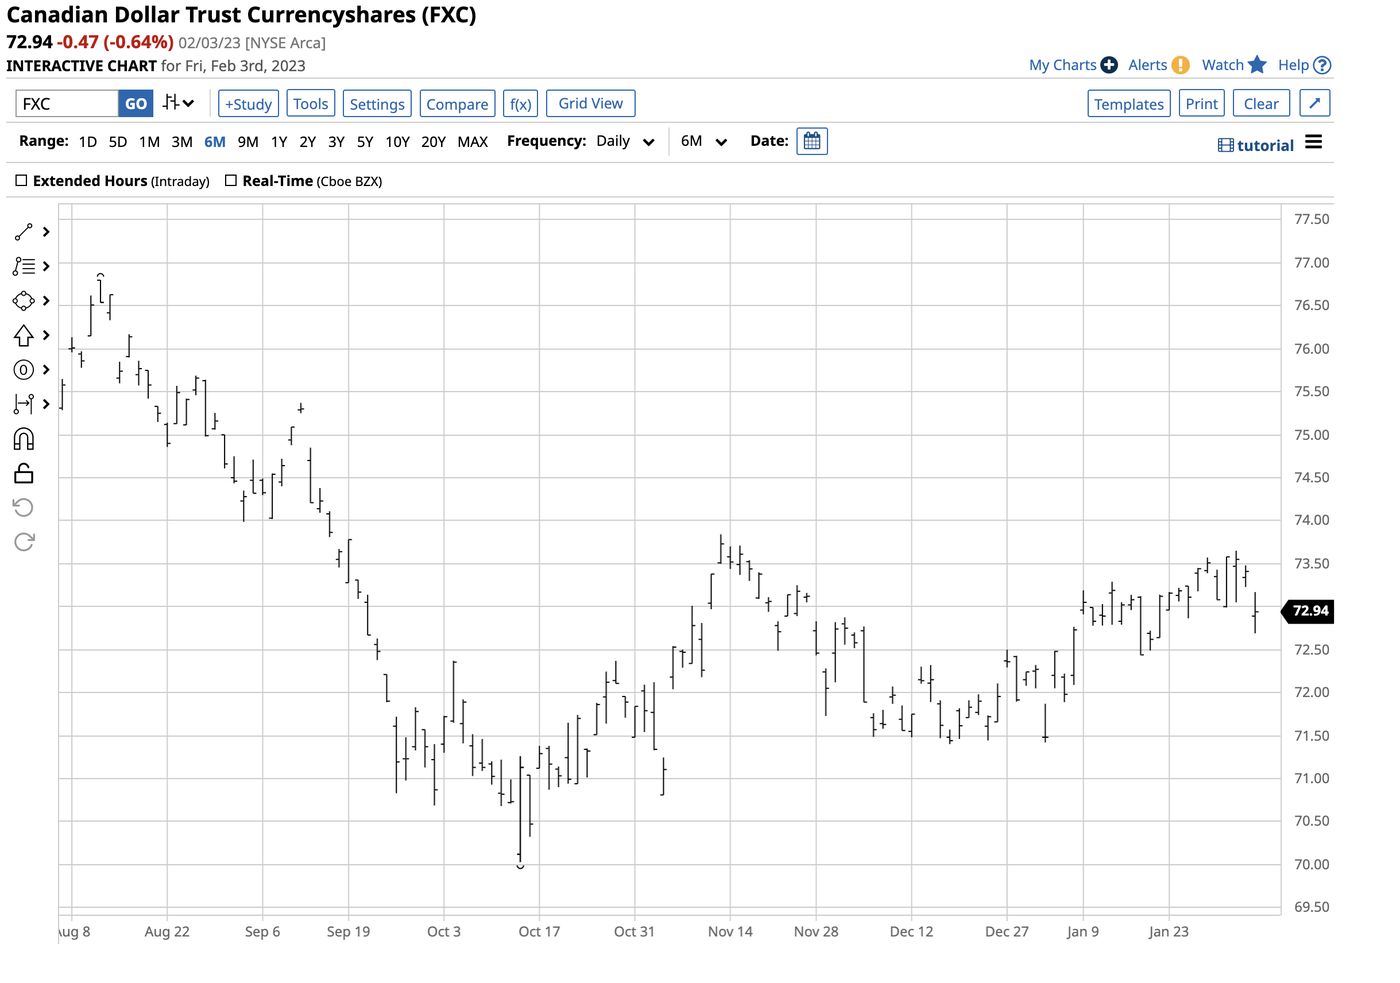Image resolution: width=1400 pixels, height=983 pixels.
Task: Expand chart to full screen
Action: 1314,103
